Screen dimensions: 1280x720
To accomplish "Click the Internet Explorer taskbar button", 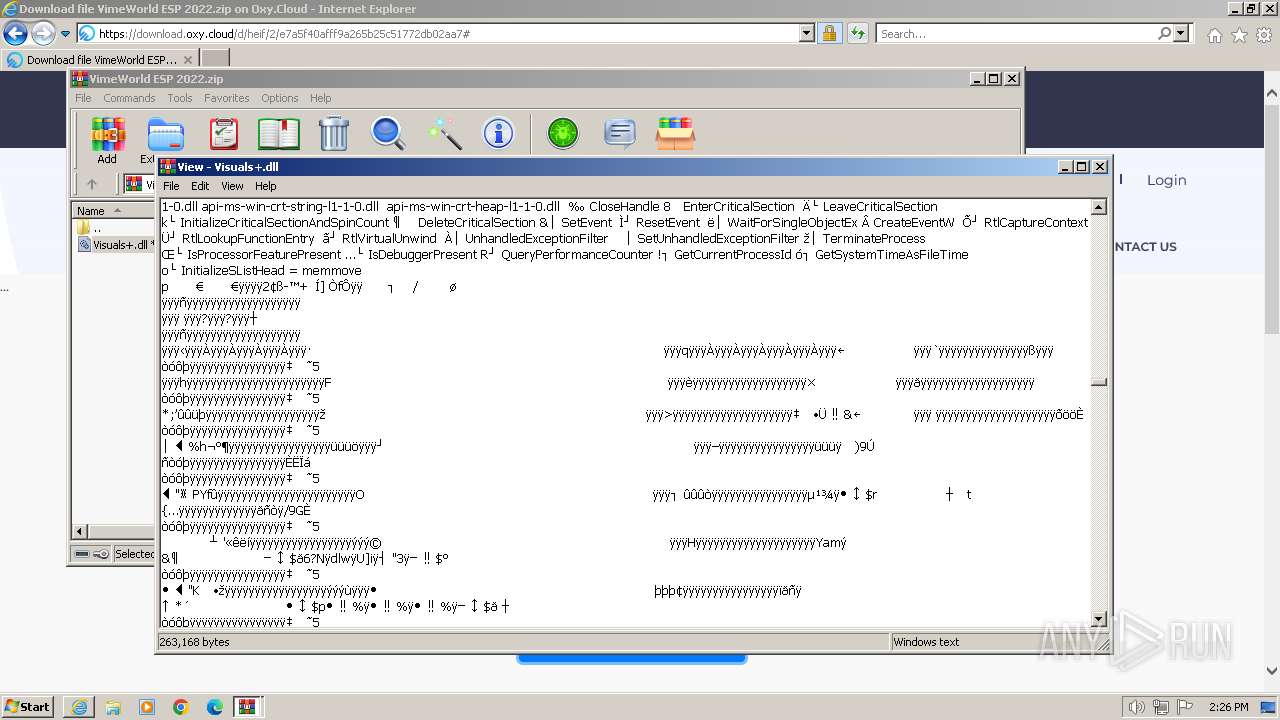I will 79,707.
